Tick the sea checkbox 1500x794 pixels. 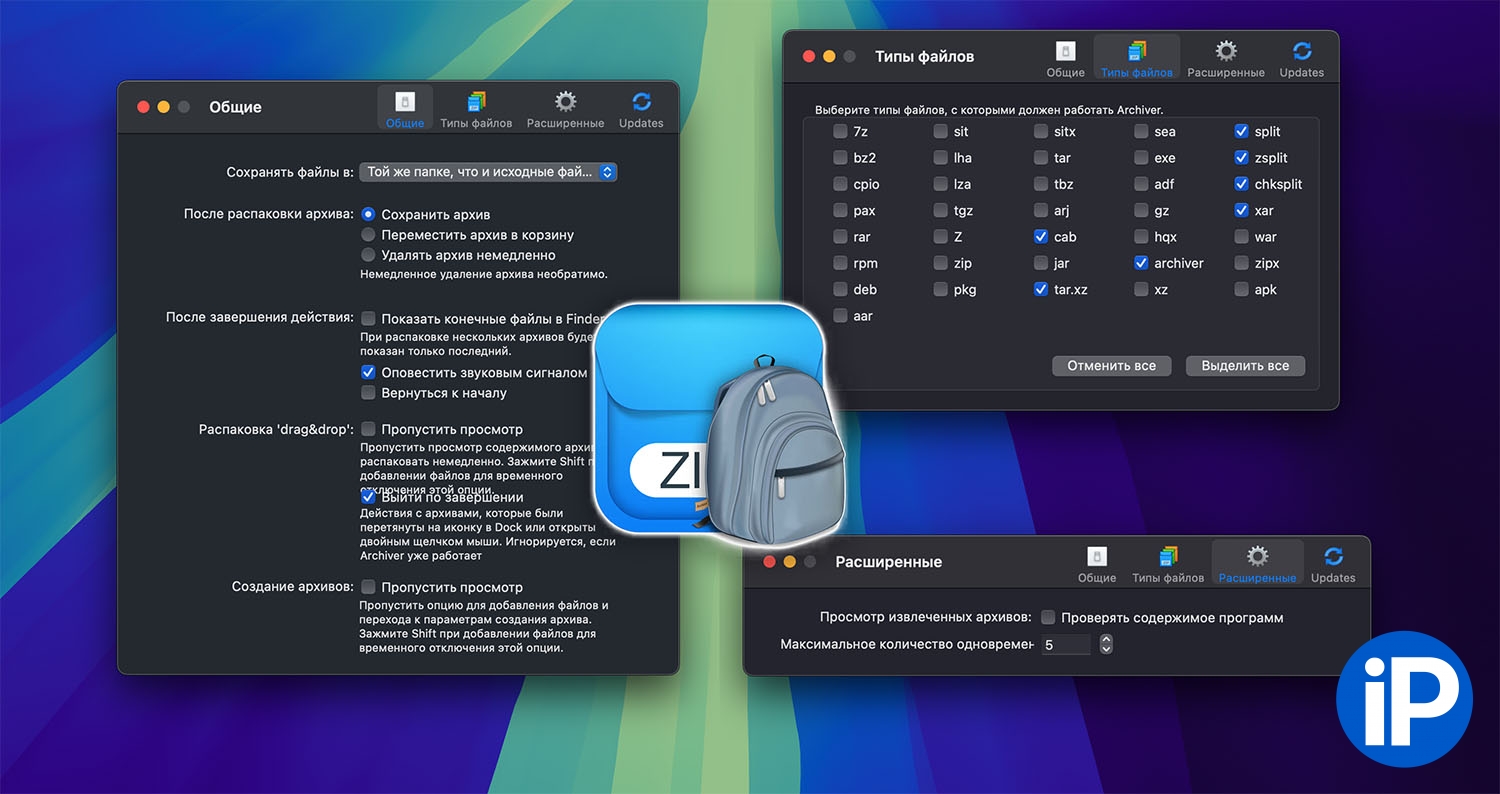click(1141, 131)
